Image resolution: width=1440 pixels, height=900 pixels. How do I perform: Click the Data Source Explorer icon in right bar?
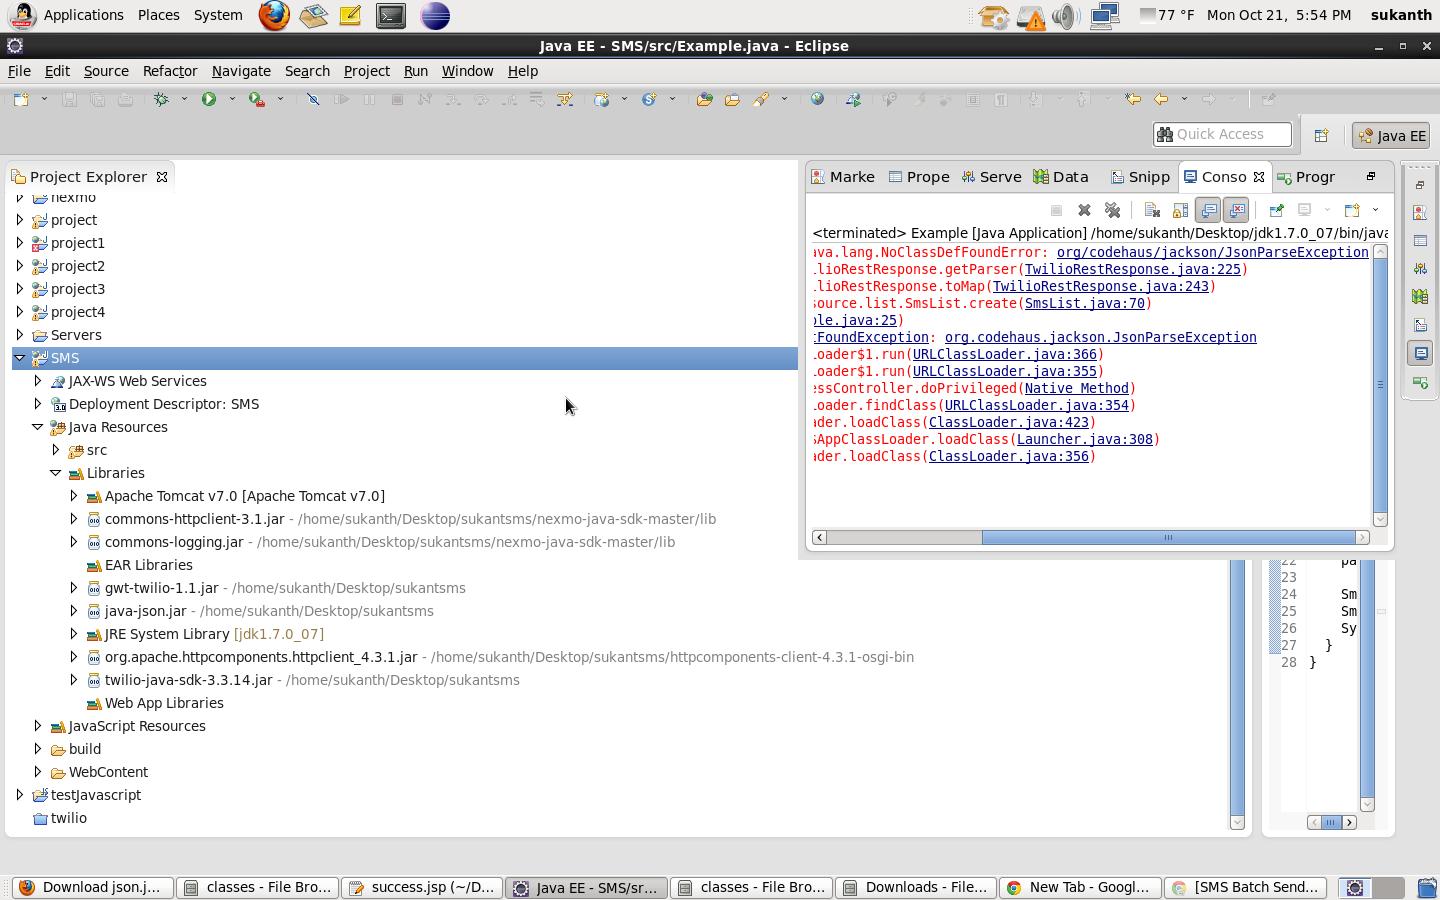1420,297
